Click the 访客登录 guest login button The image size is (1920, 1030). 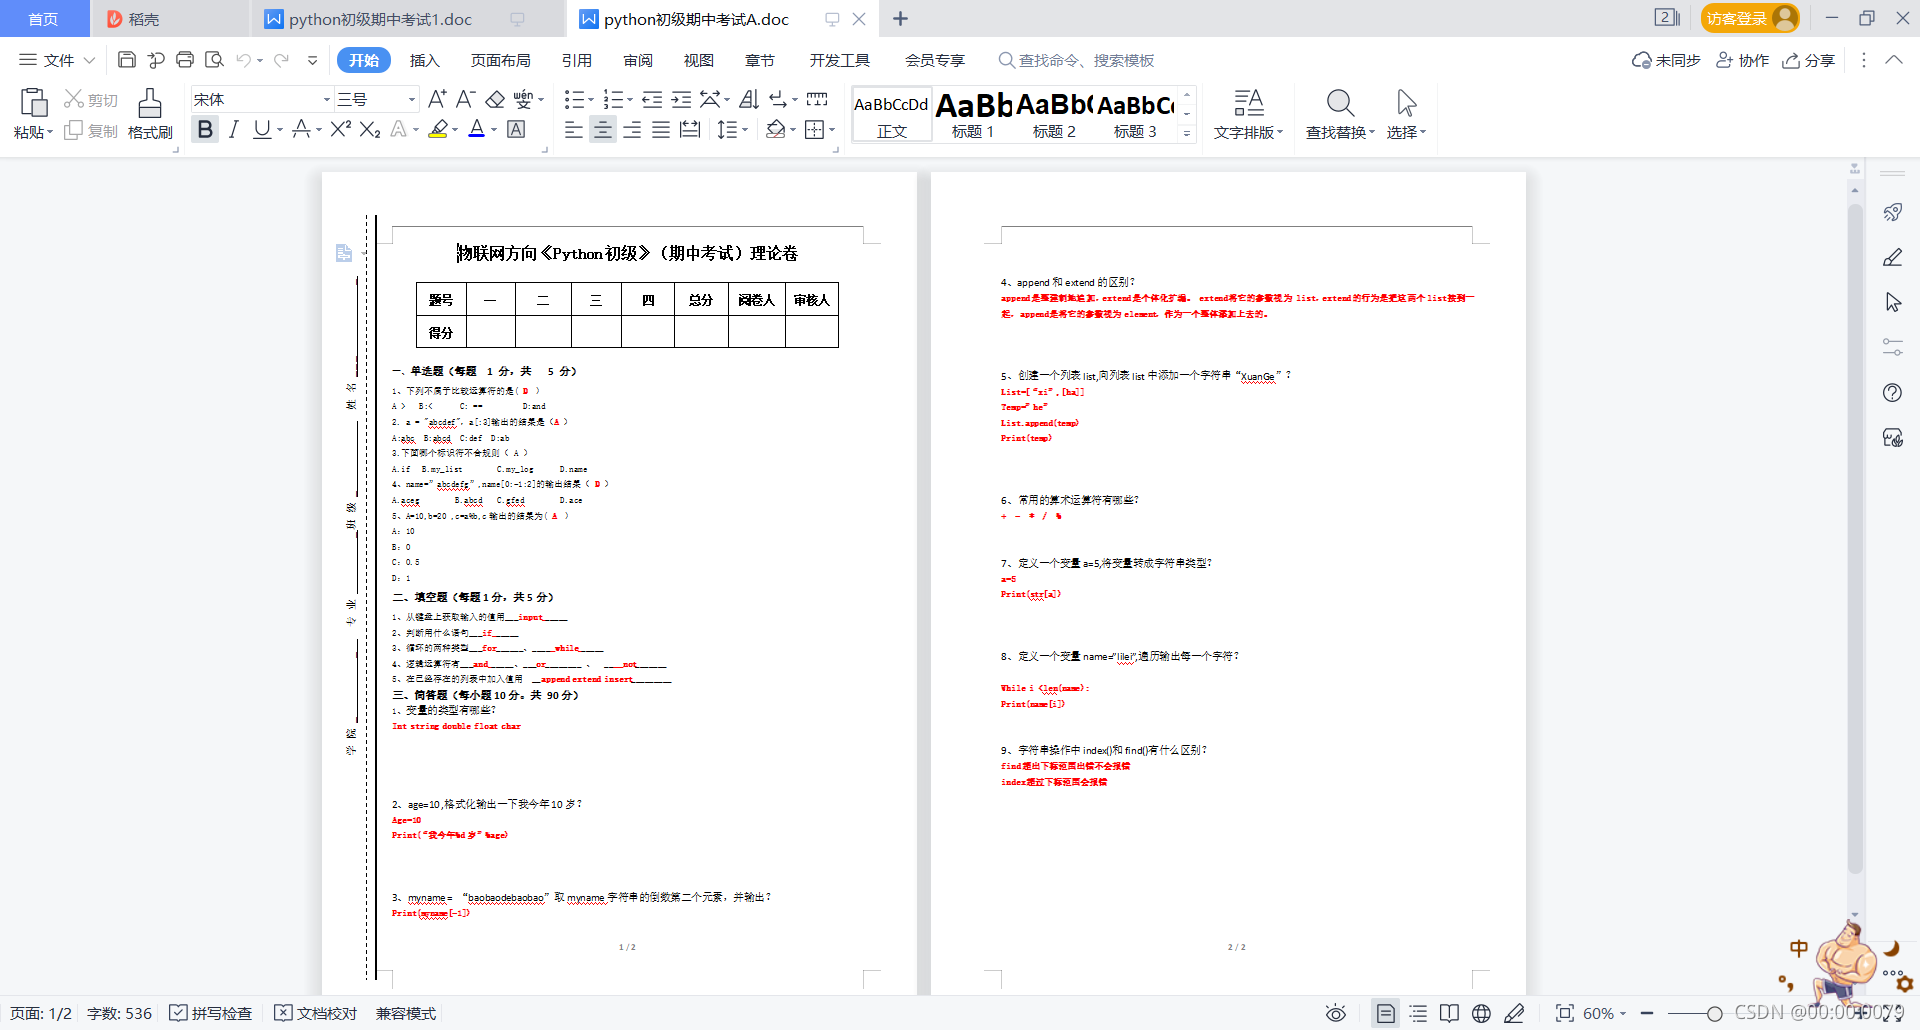1749,18
